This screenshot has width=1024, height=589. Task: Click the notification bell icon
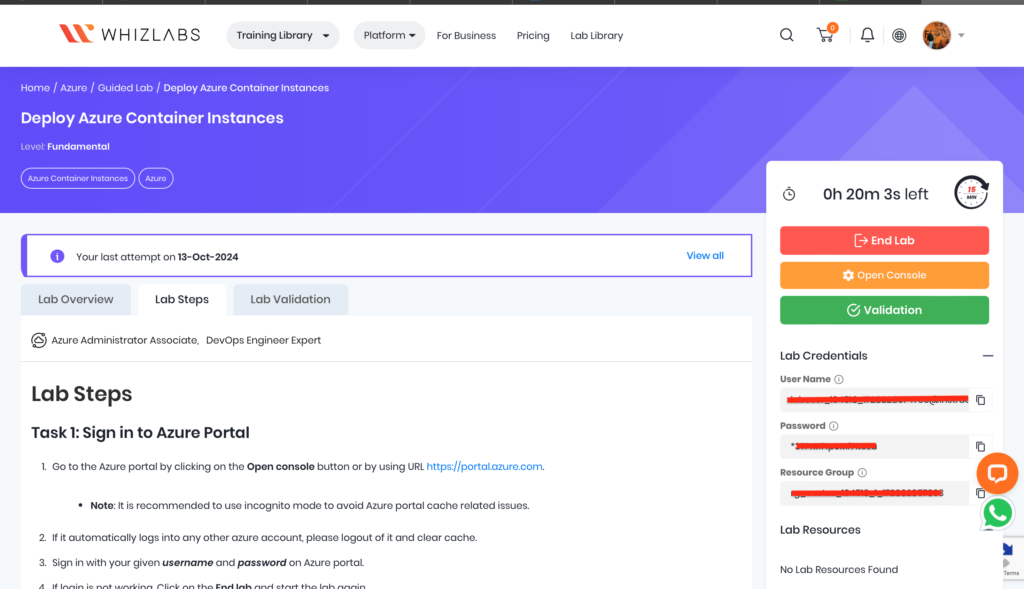(x=867, y=35)
